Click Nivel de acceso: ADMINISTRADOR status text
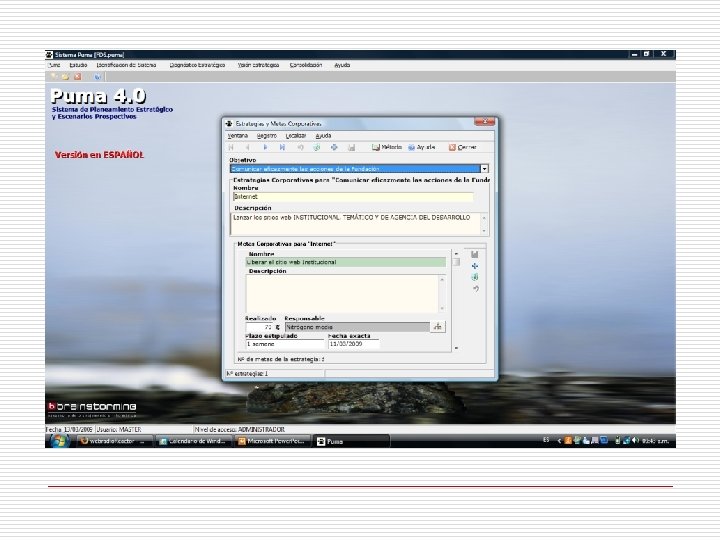This screenshot has height=540, width=720. (240, 429)
